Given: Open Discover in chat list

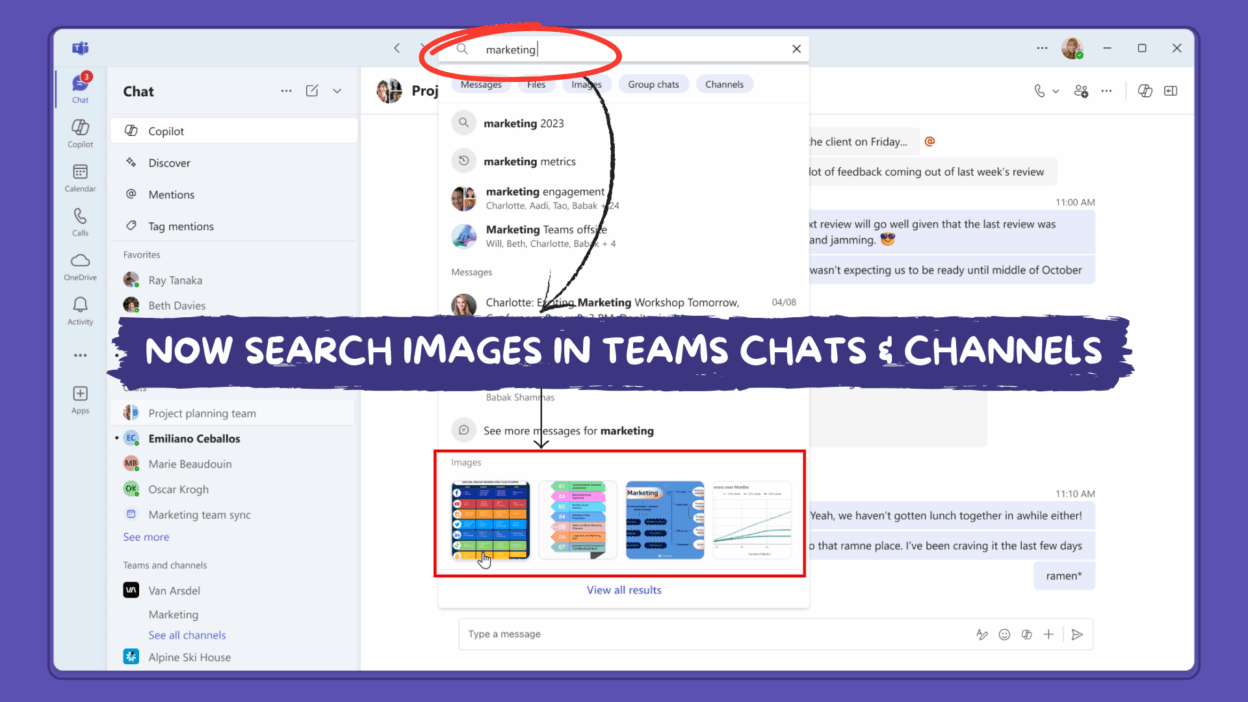Looking at the screenshot, I should pyautogui.click(x=233, y=163).
